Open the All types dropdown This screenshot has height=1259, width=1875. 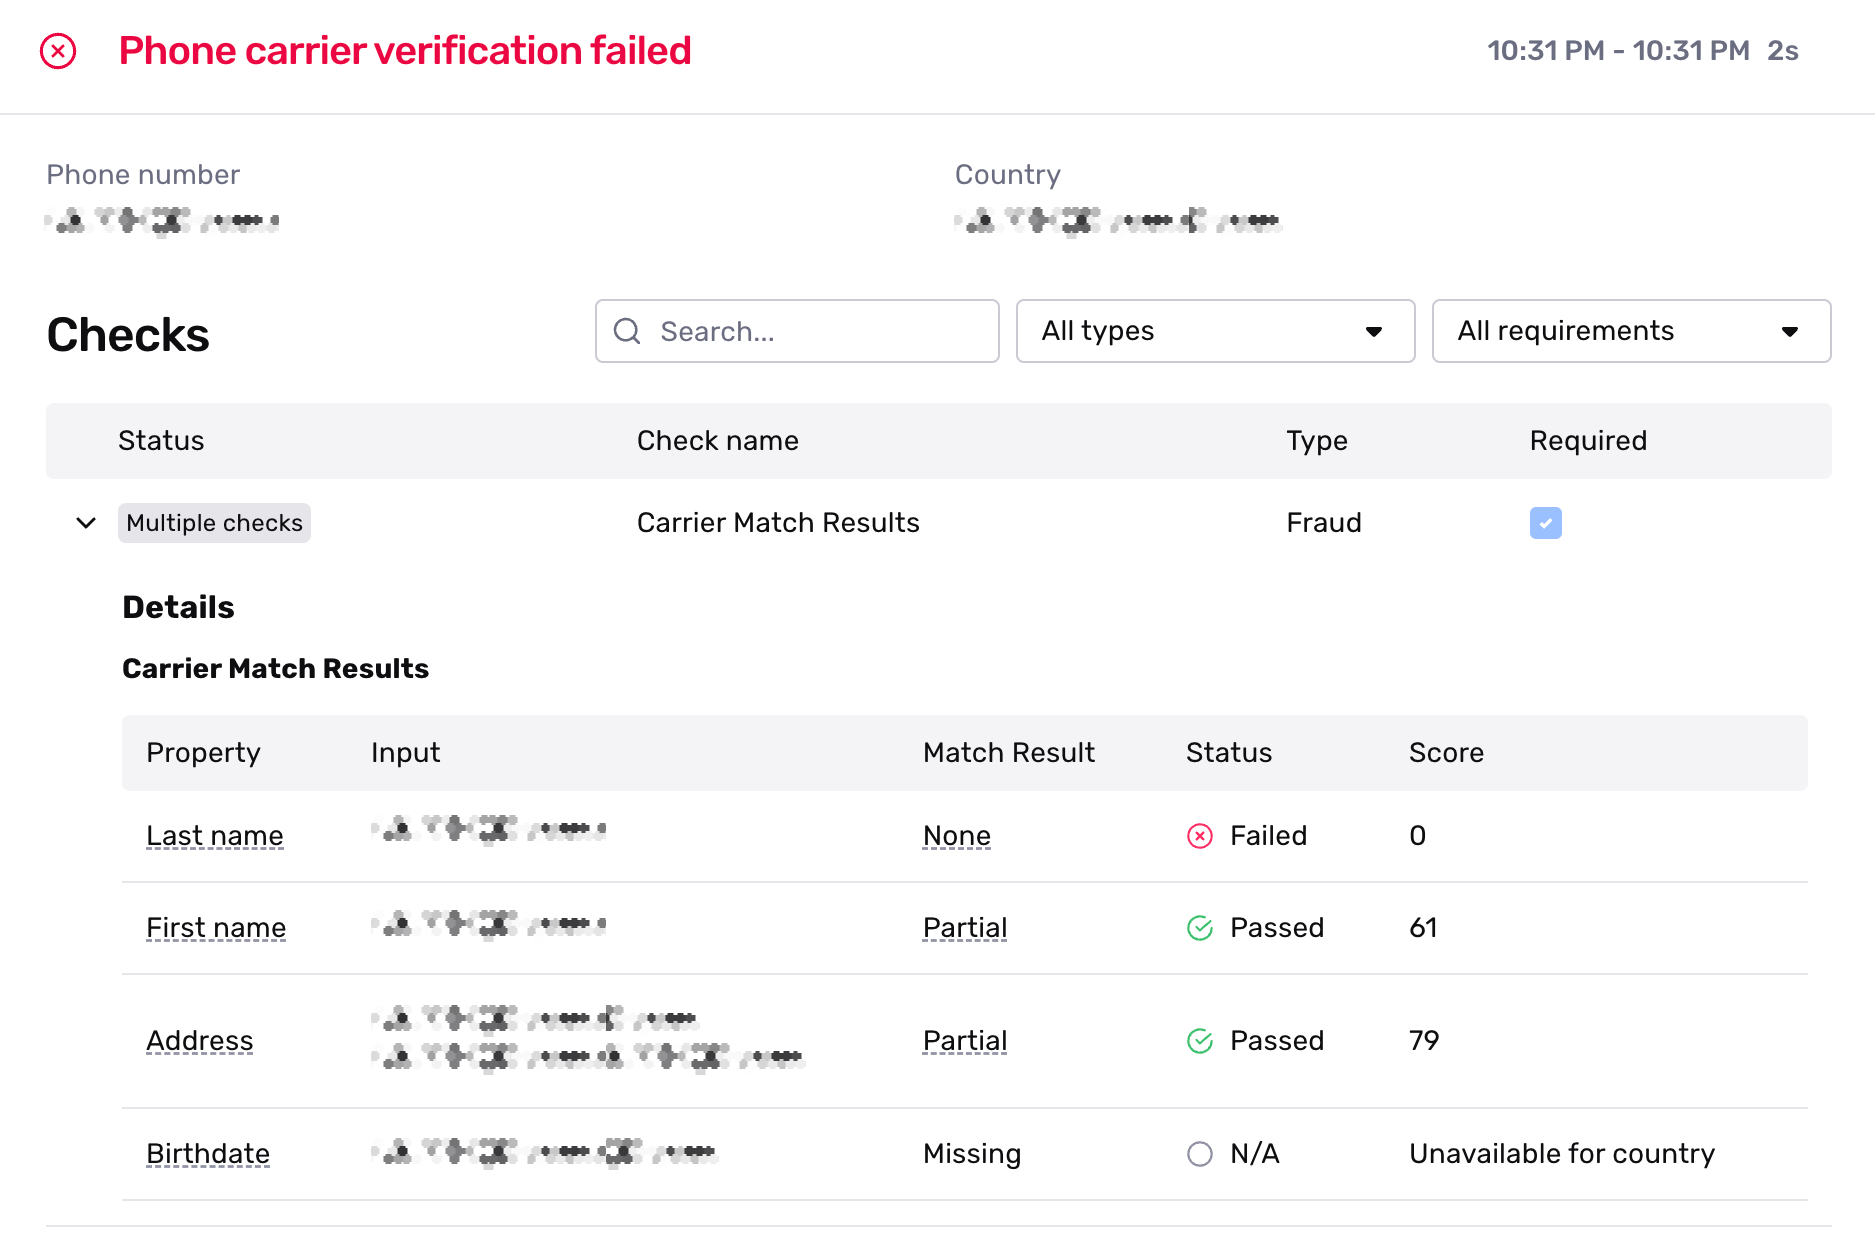tap(1215, 331)
